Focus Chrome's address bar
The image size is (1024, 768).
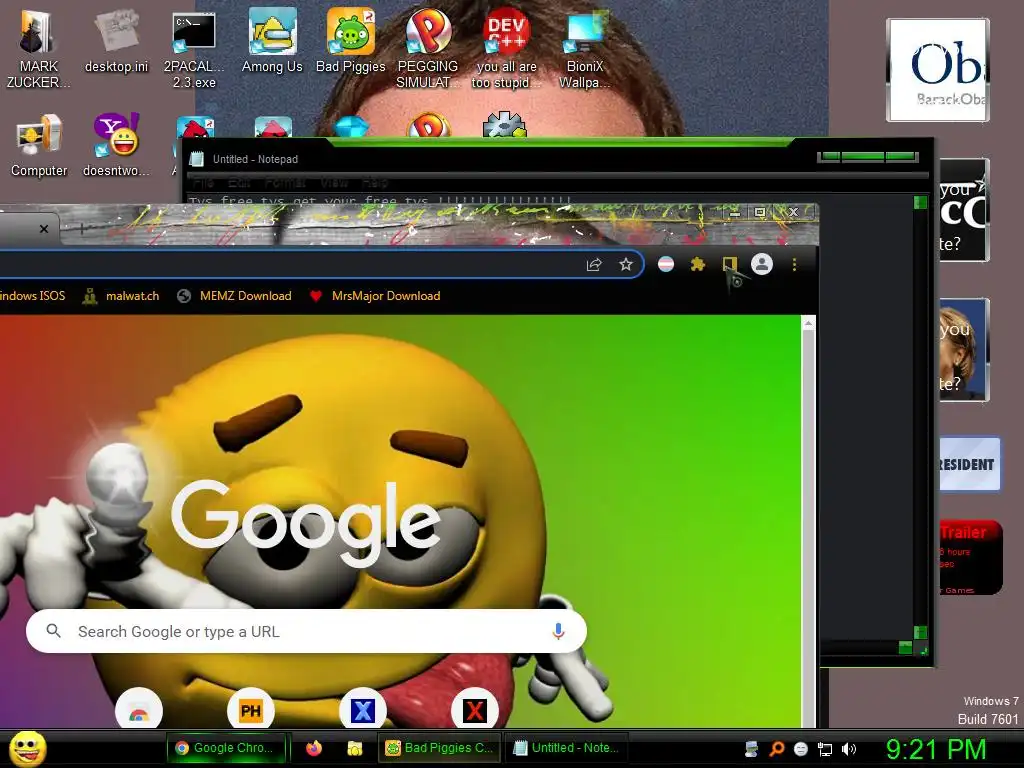pyautogui.click(x=287, y=264)
